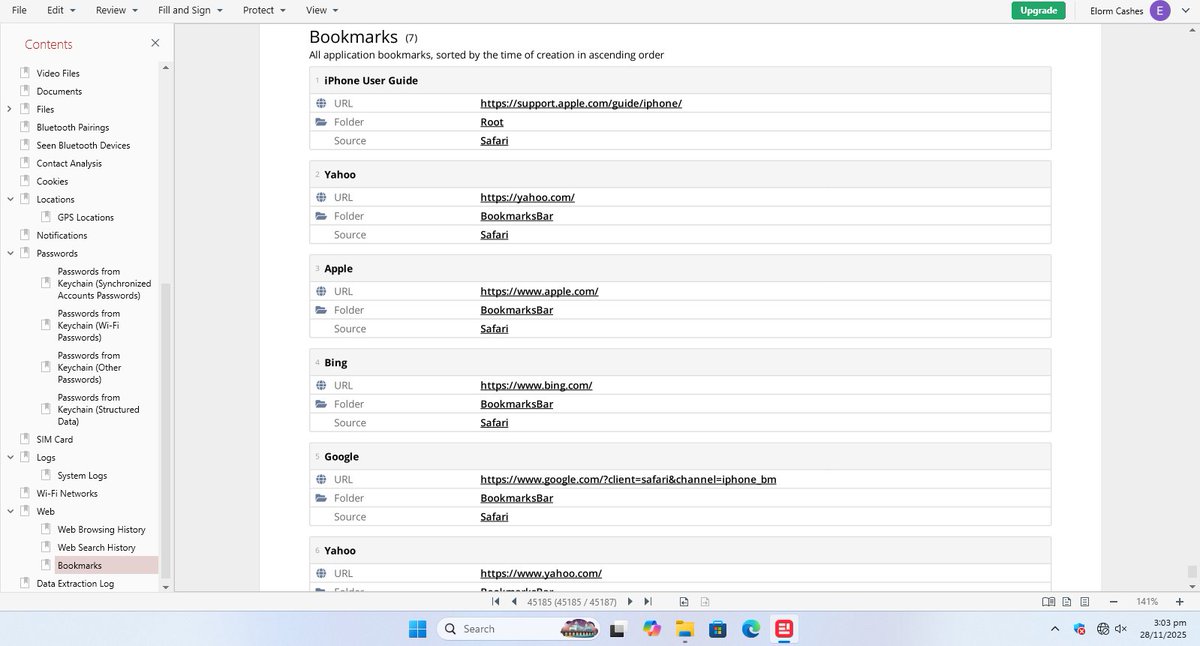
Task: Open the File menu
Action: click(x=18, y=10)
